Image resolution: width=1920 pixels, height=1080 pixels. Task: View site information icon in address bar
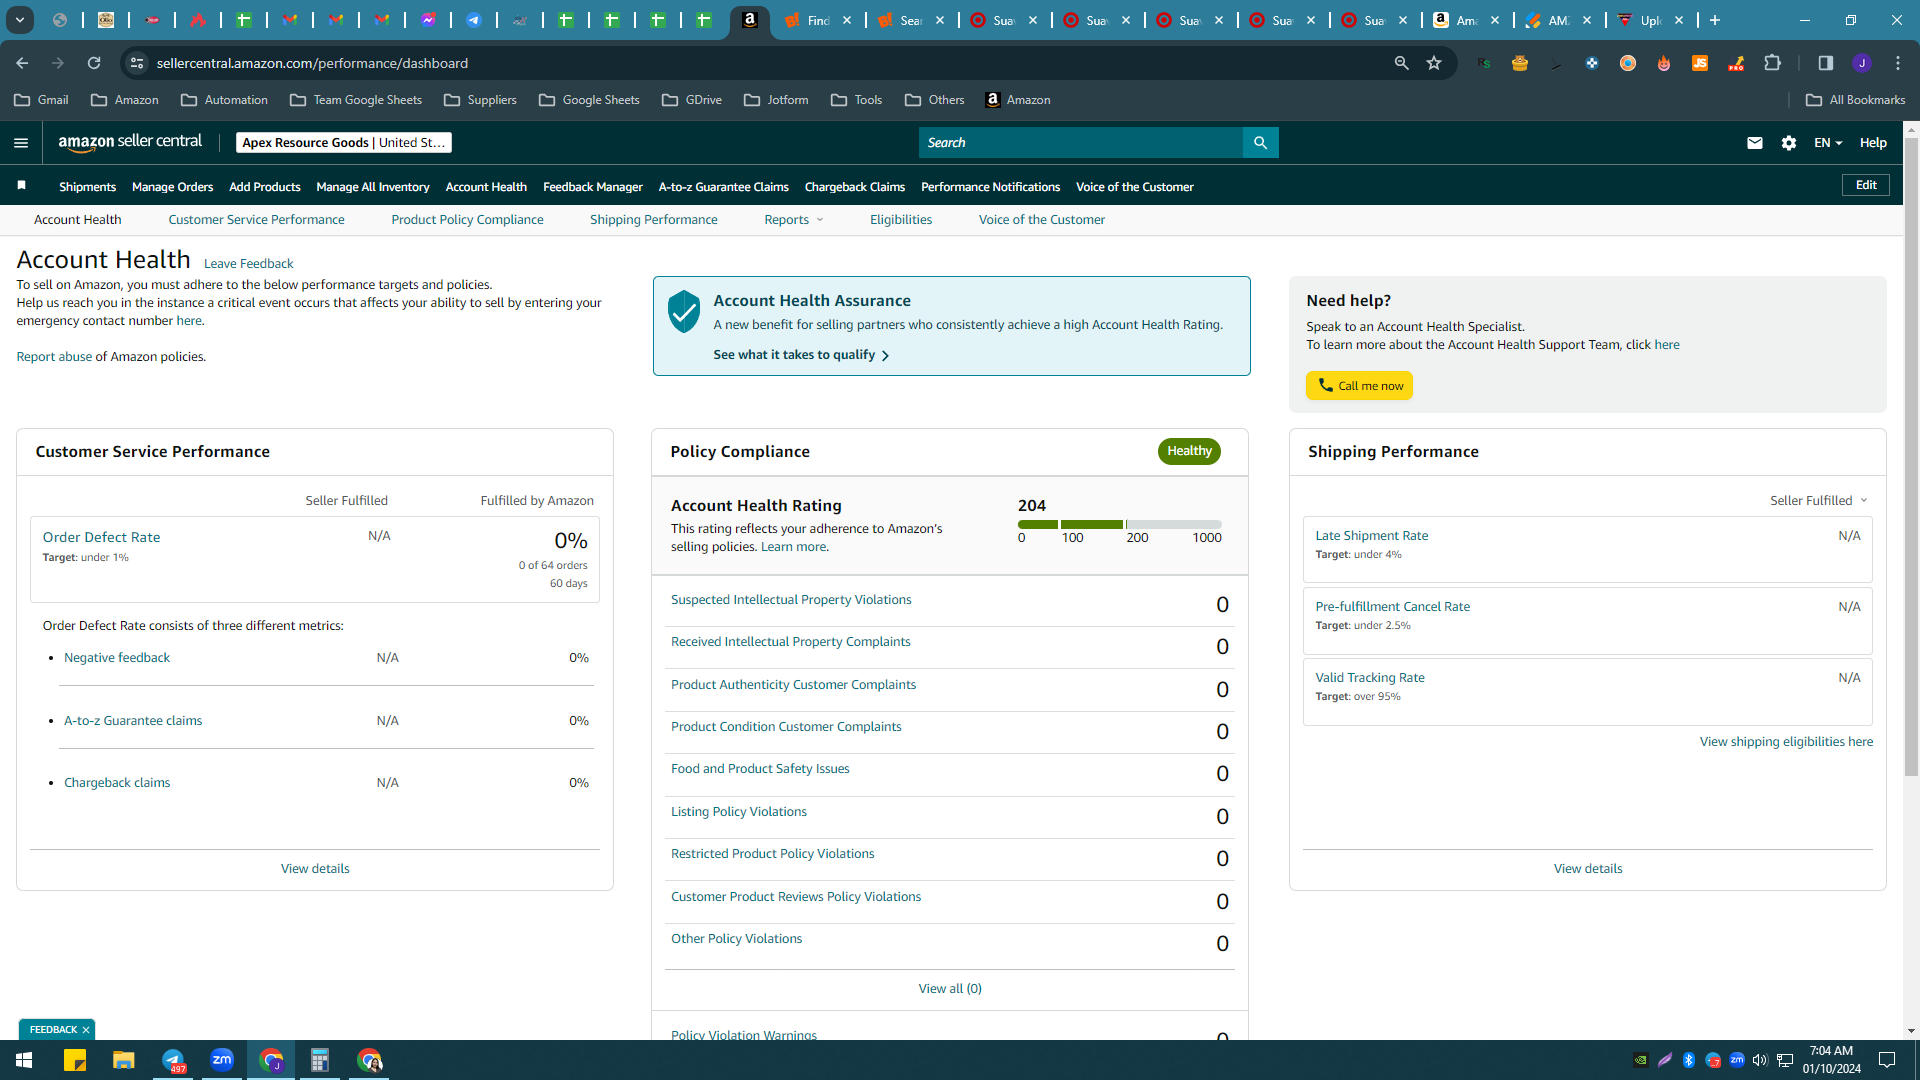tap(137, 63)
